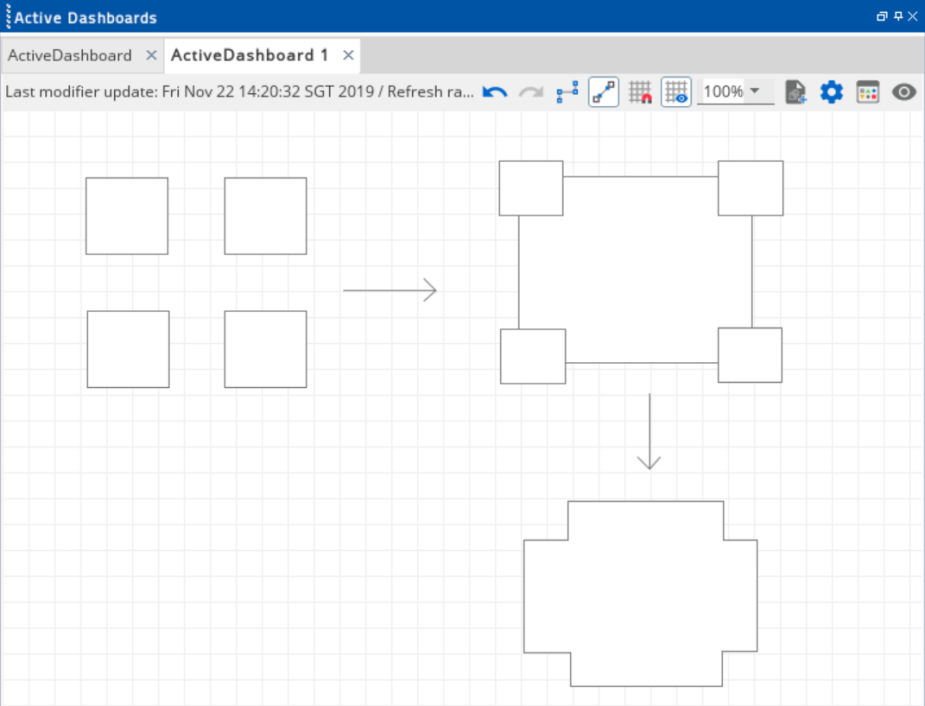Viewport: 925px width, 706px height.
Task: Open the color palette window icon
Action: 868,92
